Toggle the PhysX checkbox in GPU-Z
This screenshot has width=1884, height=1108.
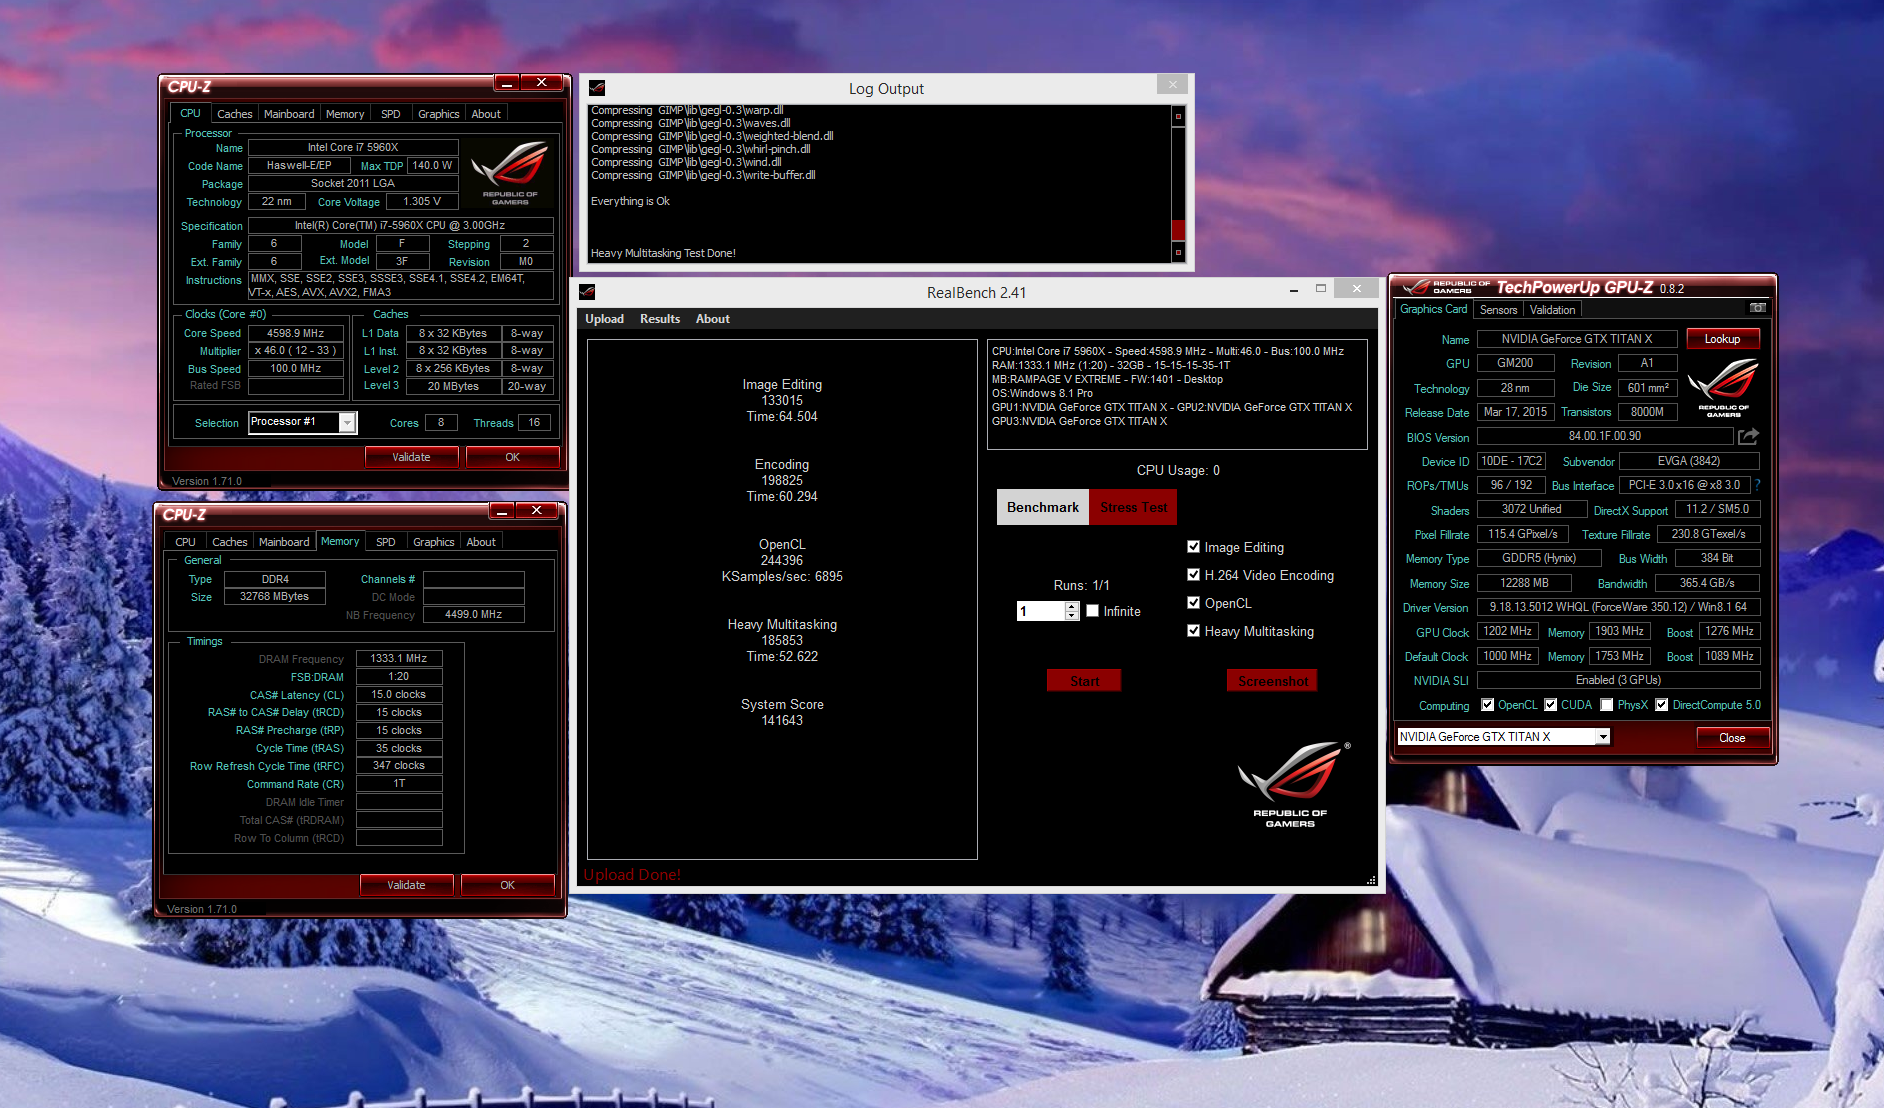pyautogui.click(x=1606, y=705)
